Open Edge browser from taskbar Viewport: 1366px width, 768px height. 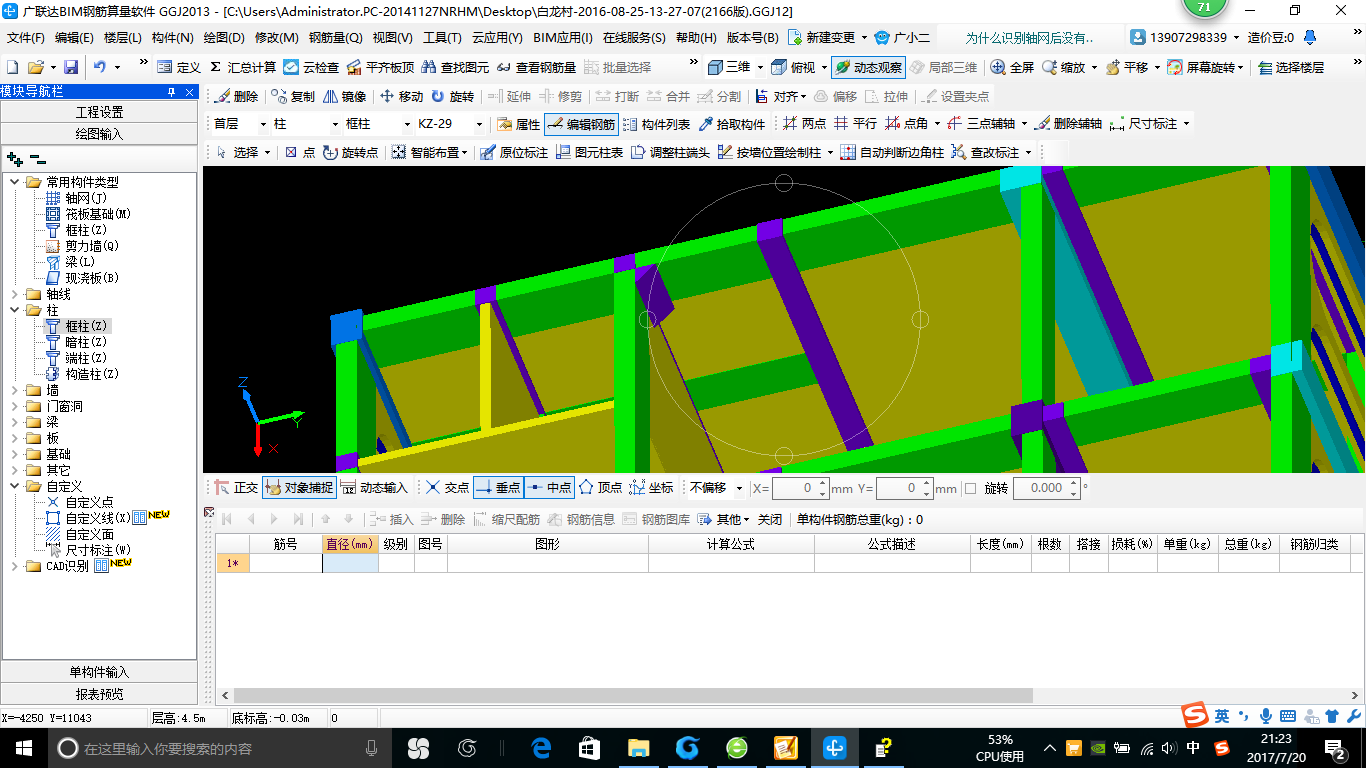(x=542, y=747)
